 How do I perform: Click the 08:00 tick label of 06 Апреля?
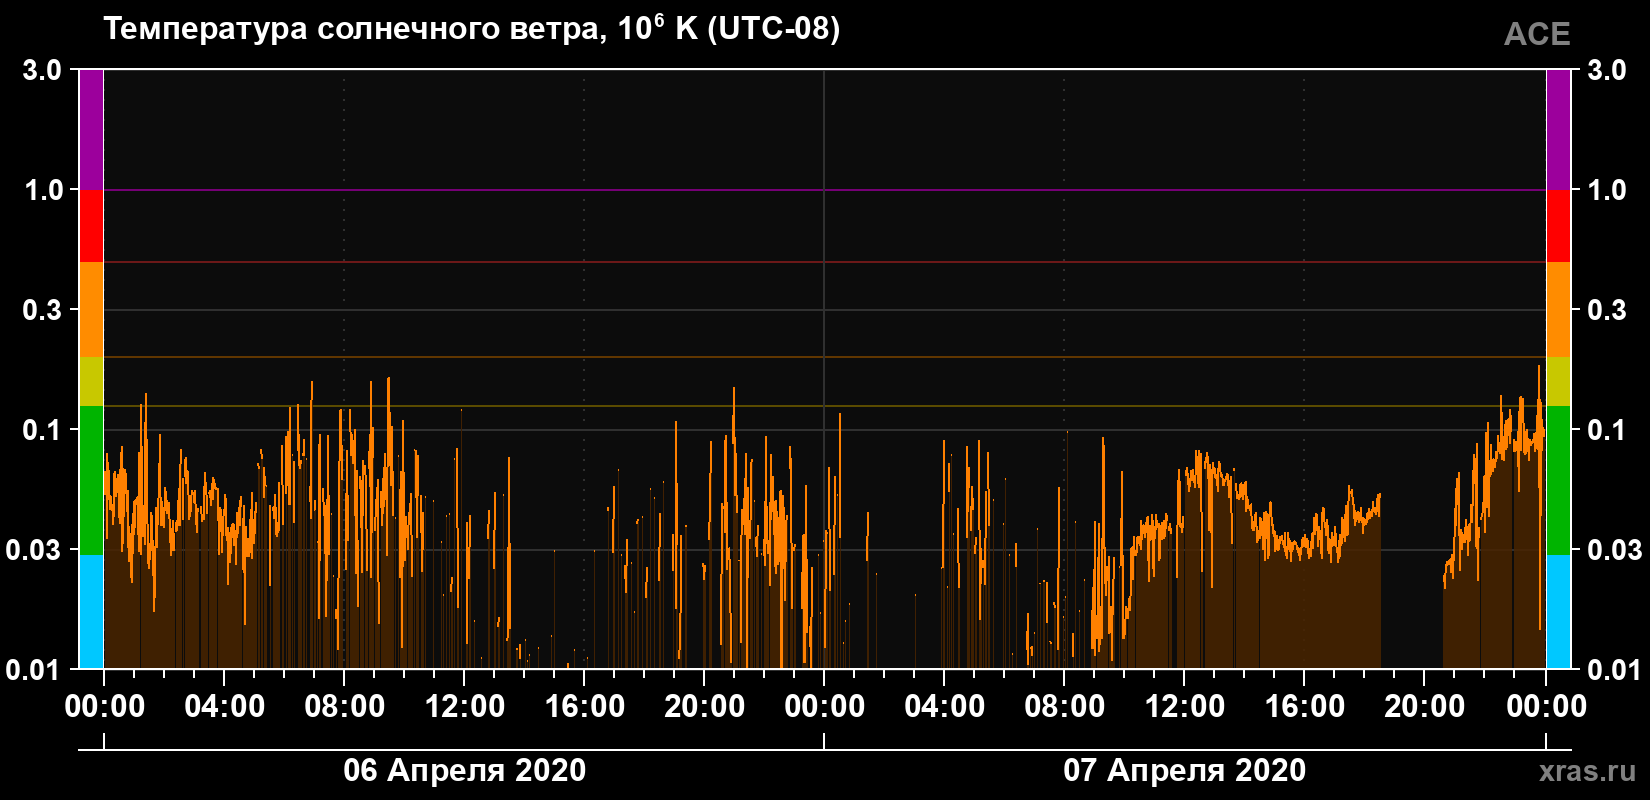tap(345, 707)
